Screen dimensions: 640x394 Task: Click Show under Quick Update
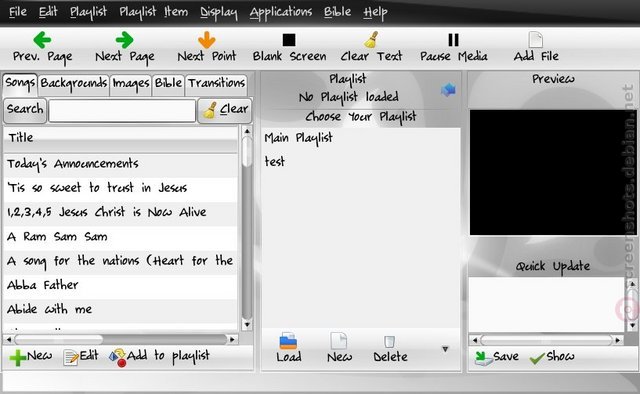coord(552,357)
